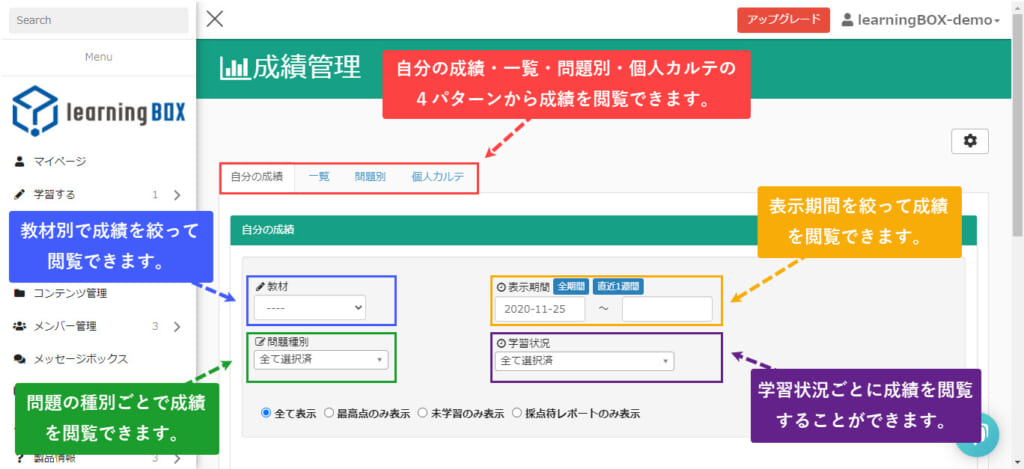The width and height of the screenshot is (1024, 469).
Task: Expand the 学習状況 dropdown
Action: click(584, 361)
